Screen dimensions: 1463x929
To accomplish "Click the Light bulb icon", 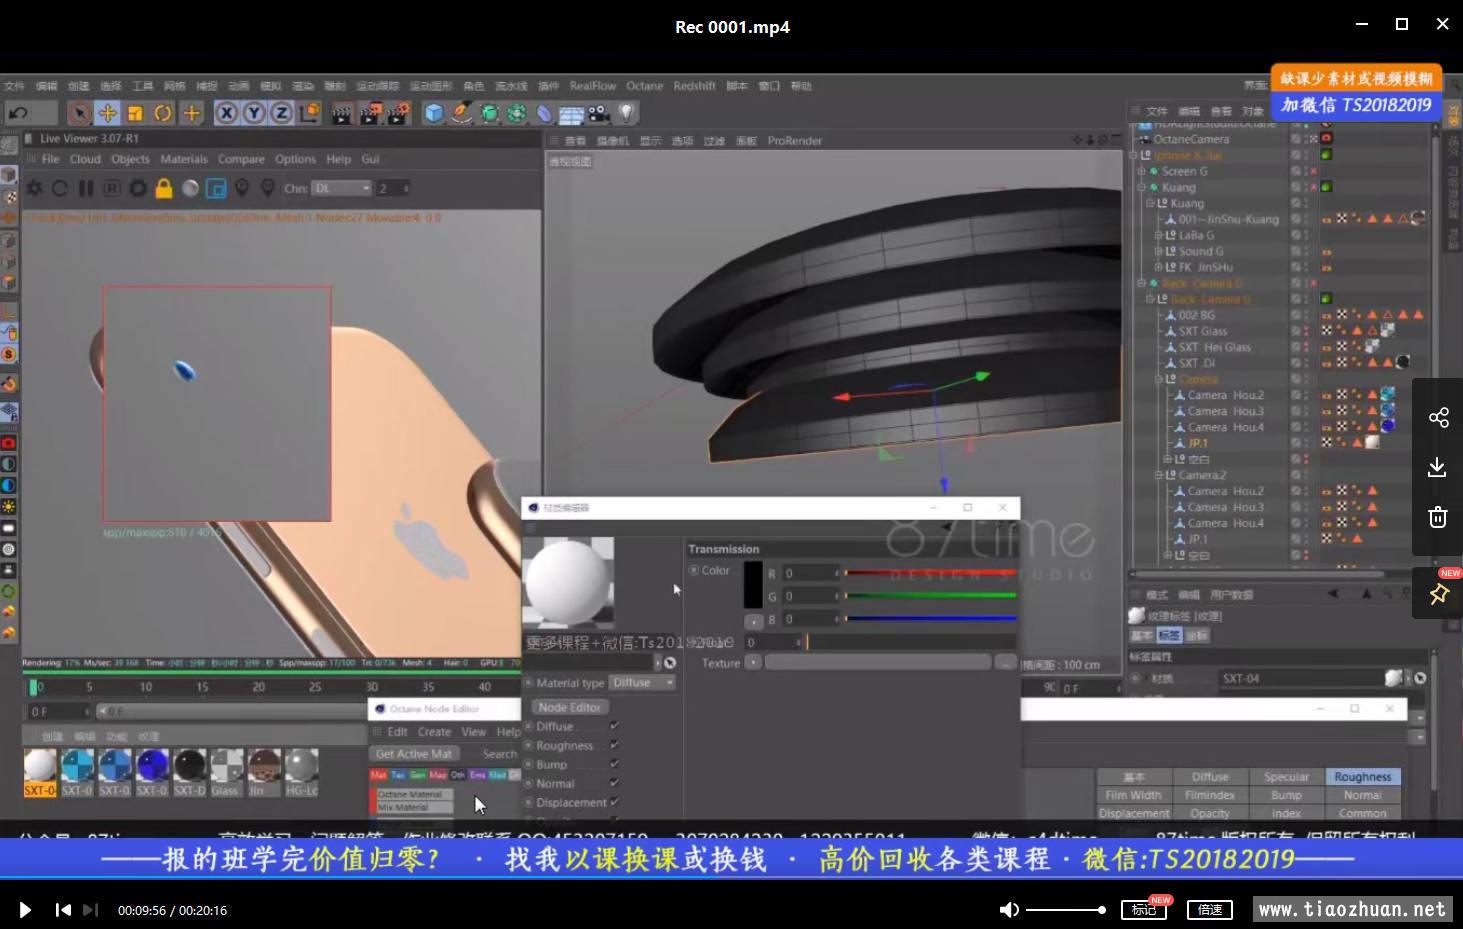I will (x=627, y=113).
